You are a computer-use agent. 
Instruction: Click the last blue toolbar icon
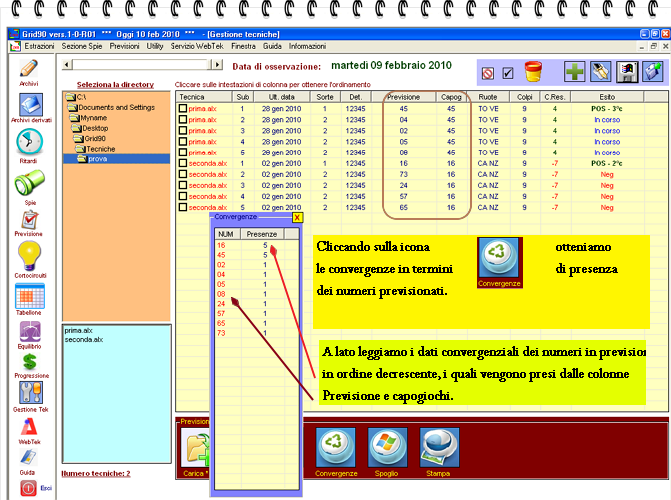tap(653, 71)
